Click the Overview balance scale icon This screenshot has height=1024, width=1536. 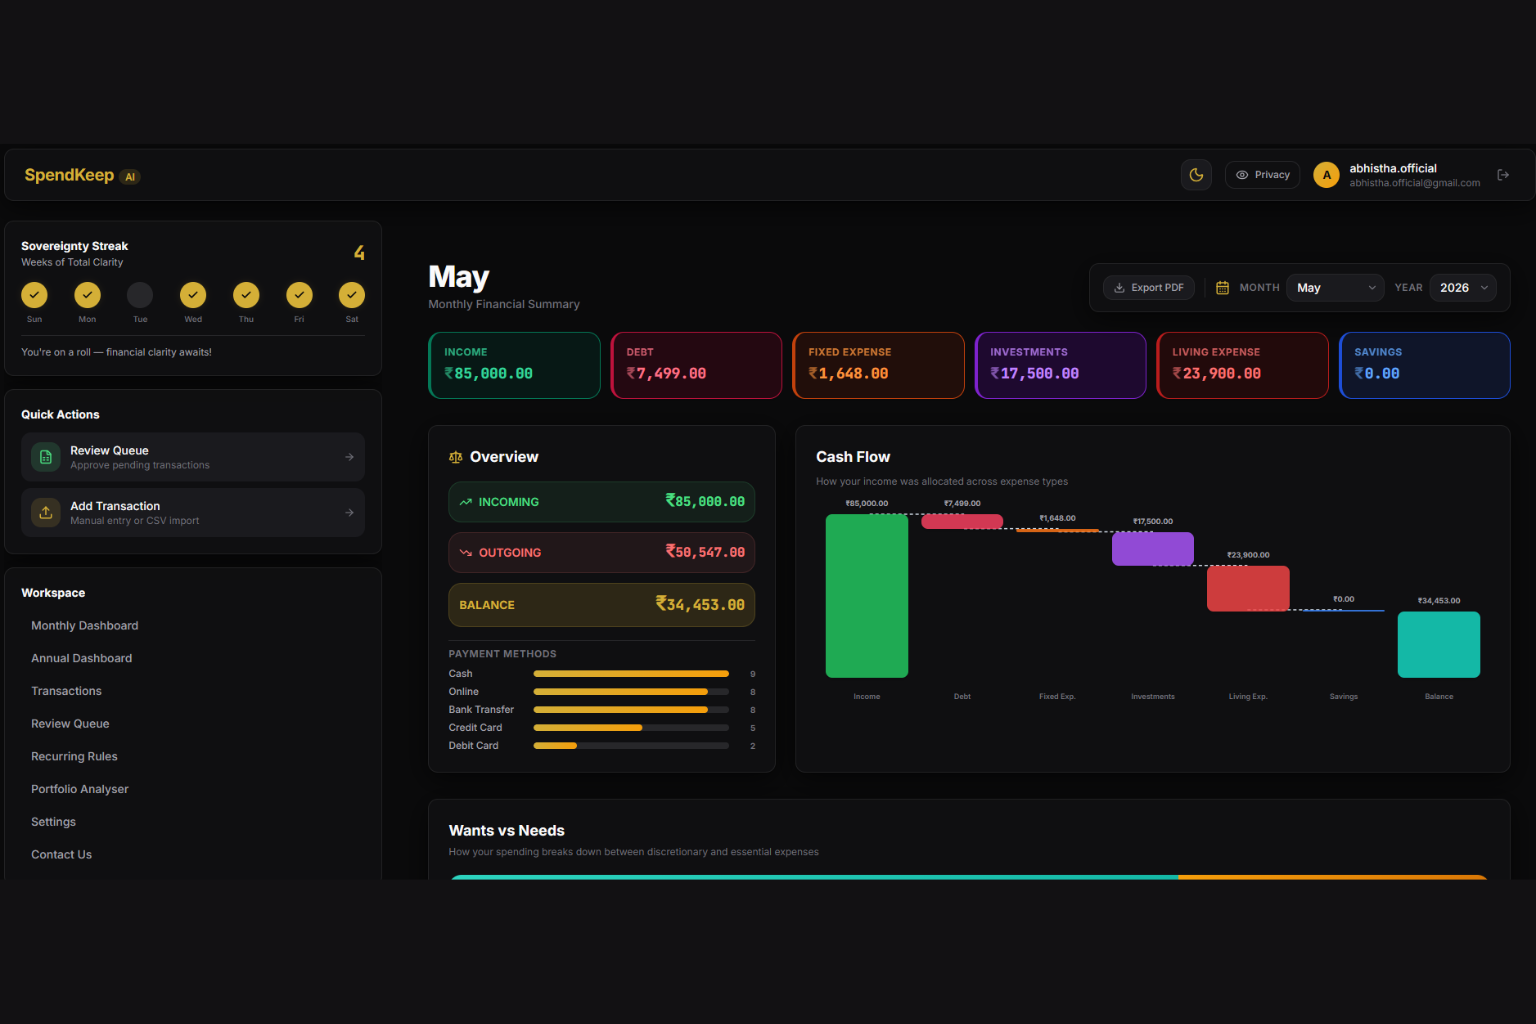coord(456,457)
